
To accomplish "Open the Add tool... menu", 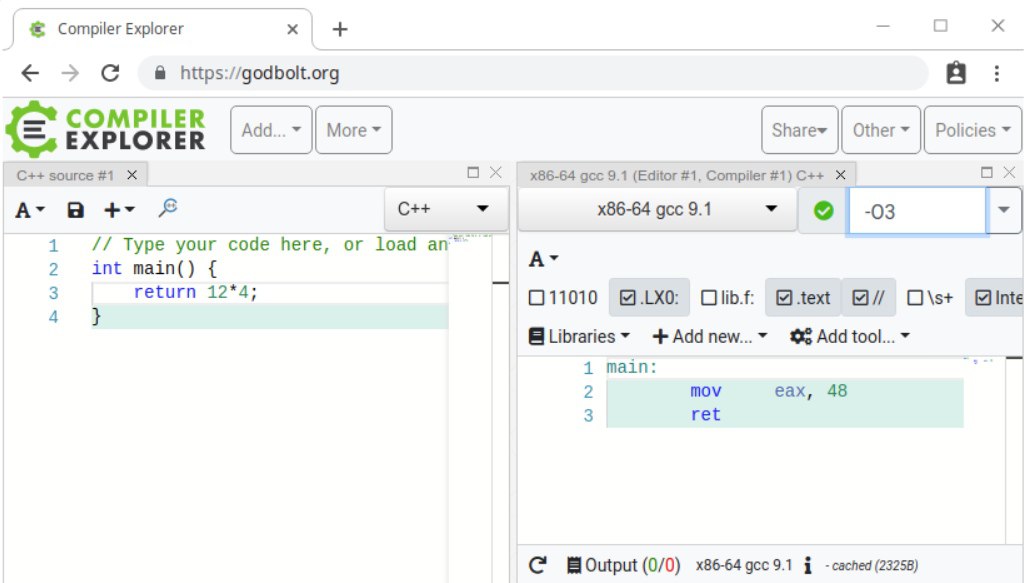I will 850,336.
